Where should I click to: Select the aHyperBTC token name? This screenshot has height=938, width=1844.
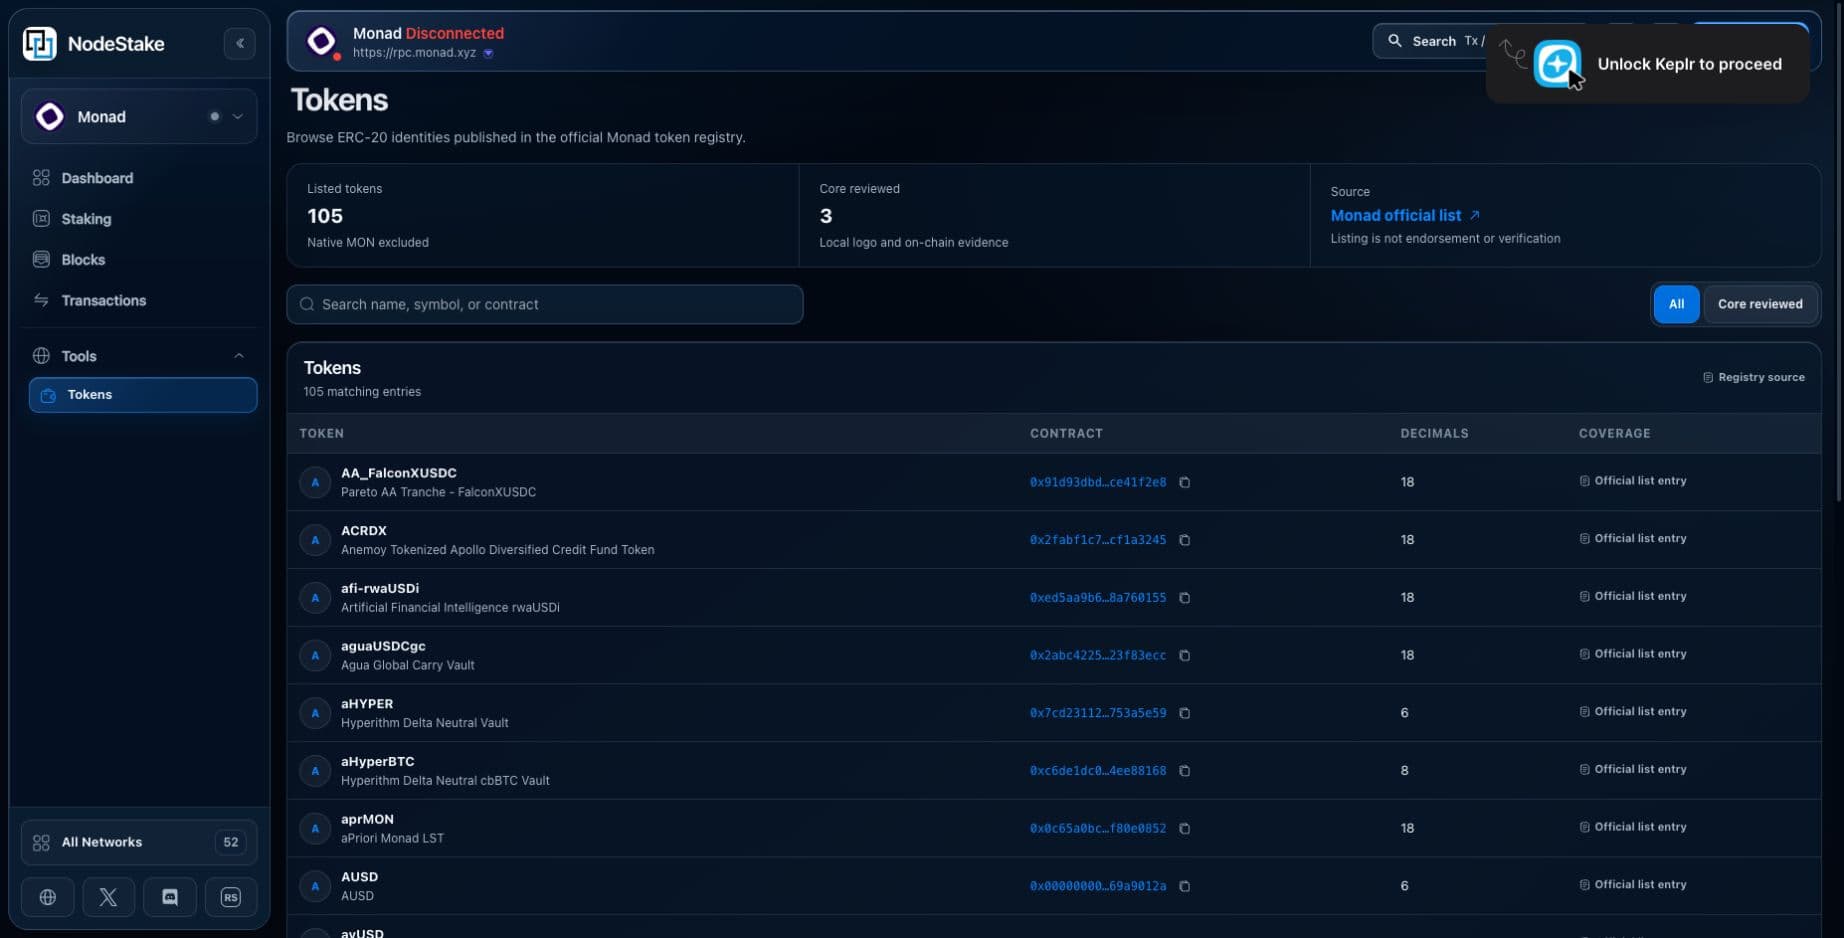click(x=377, y=762)
